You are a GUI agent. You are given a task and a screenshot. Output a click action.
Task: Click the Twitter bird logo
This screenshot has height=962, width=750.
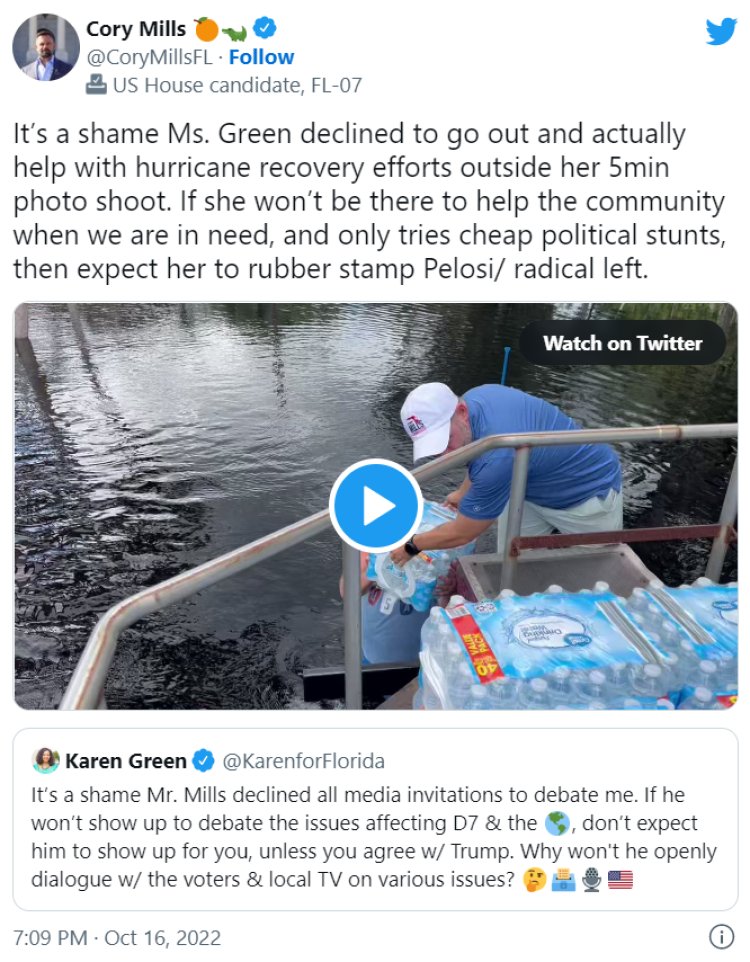[721, 31]
